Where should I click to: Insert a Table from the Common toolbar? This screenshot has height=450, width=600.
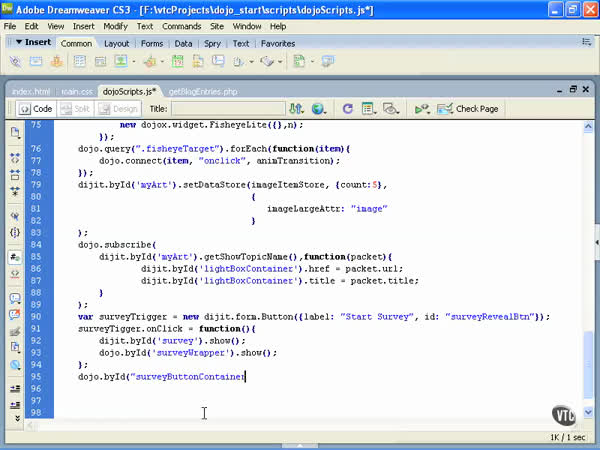click(79, 62)
